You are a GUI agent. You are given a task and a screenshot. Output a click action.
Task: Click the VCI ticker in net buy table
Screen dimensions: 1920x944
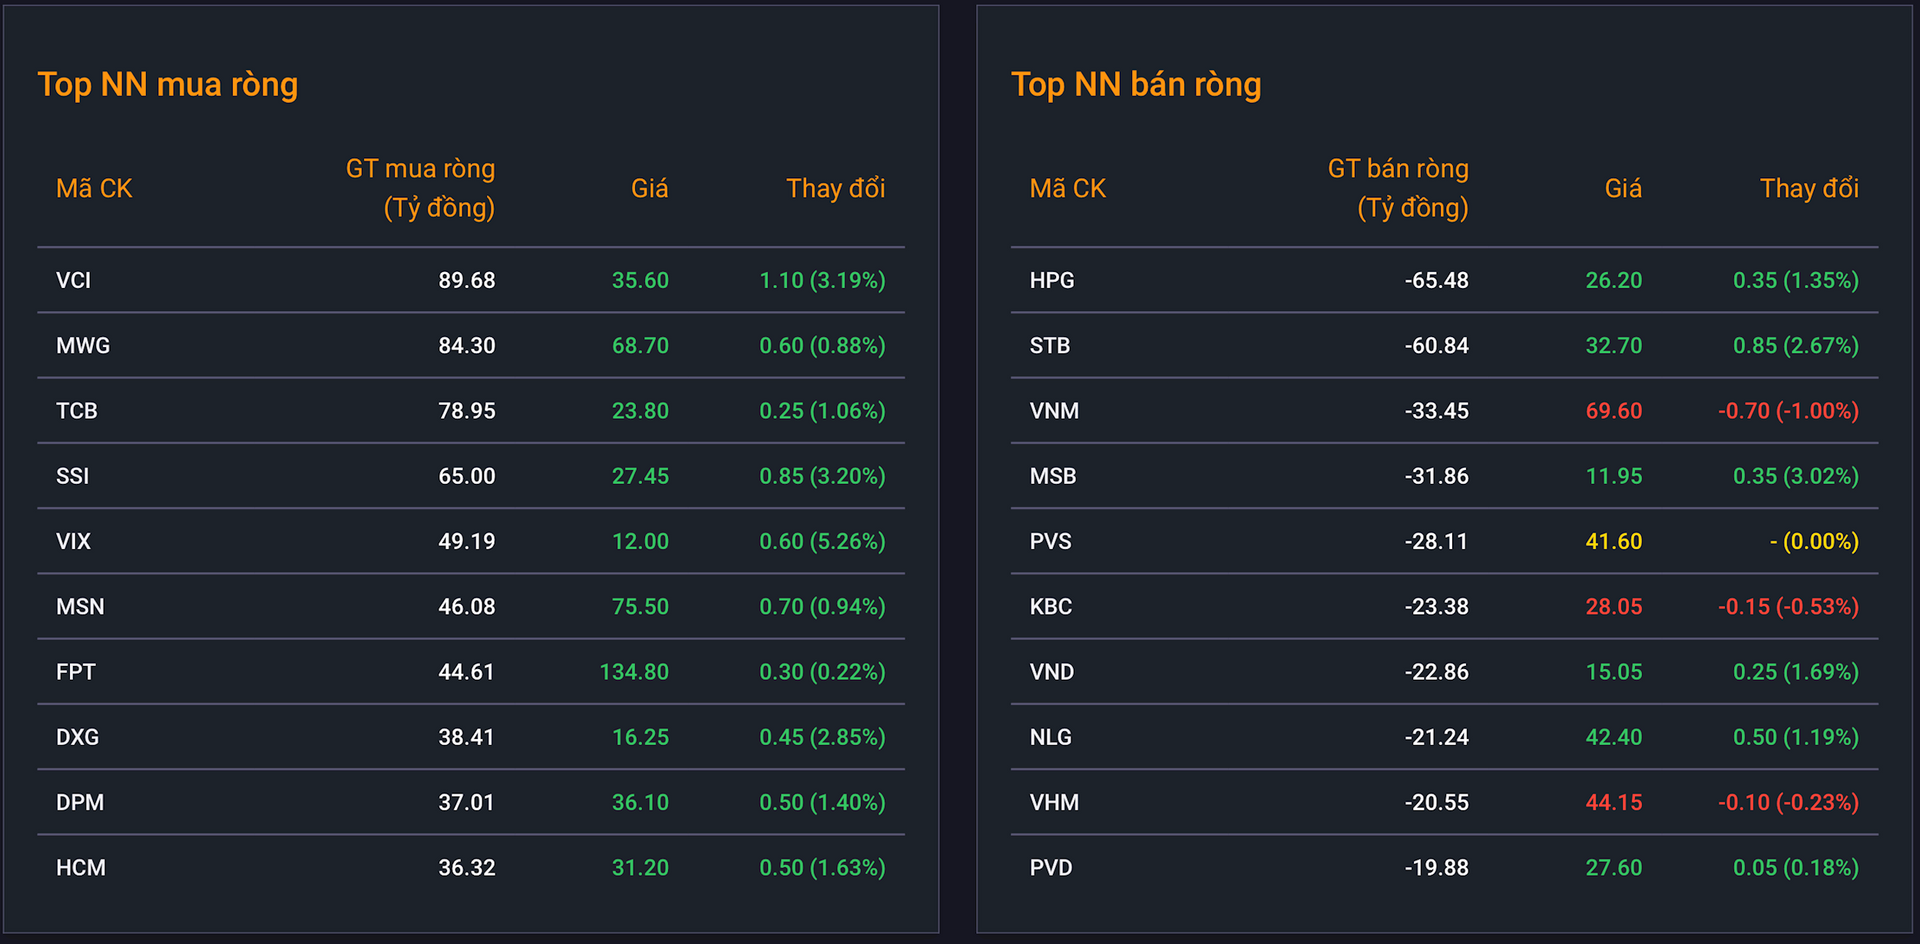[x=73, y=280]
